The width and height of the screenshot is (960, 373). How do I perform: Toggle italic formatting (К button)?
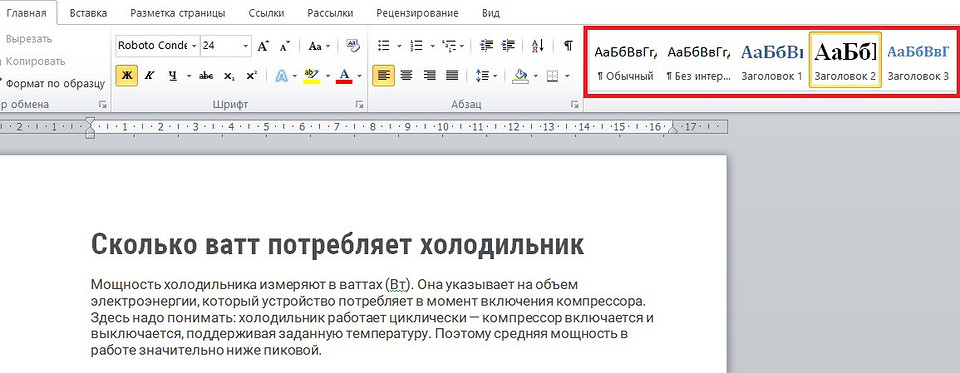(149, 76)
